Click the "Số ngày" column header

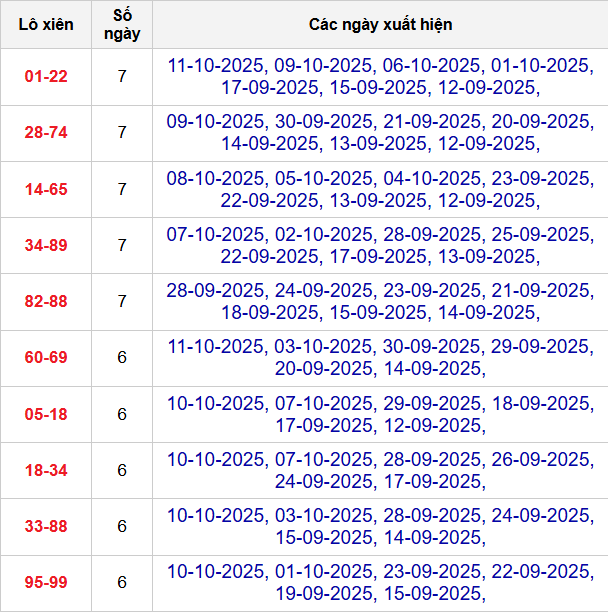122,24
